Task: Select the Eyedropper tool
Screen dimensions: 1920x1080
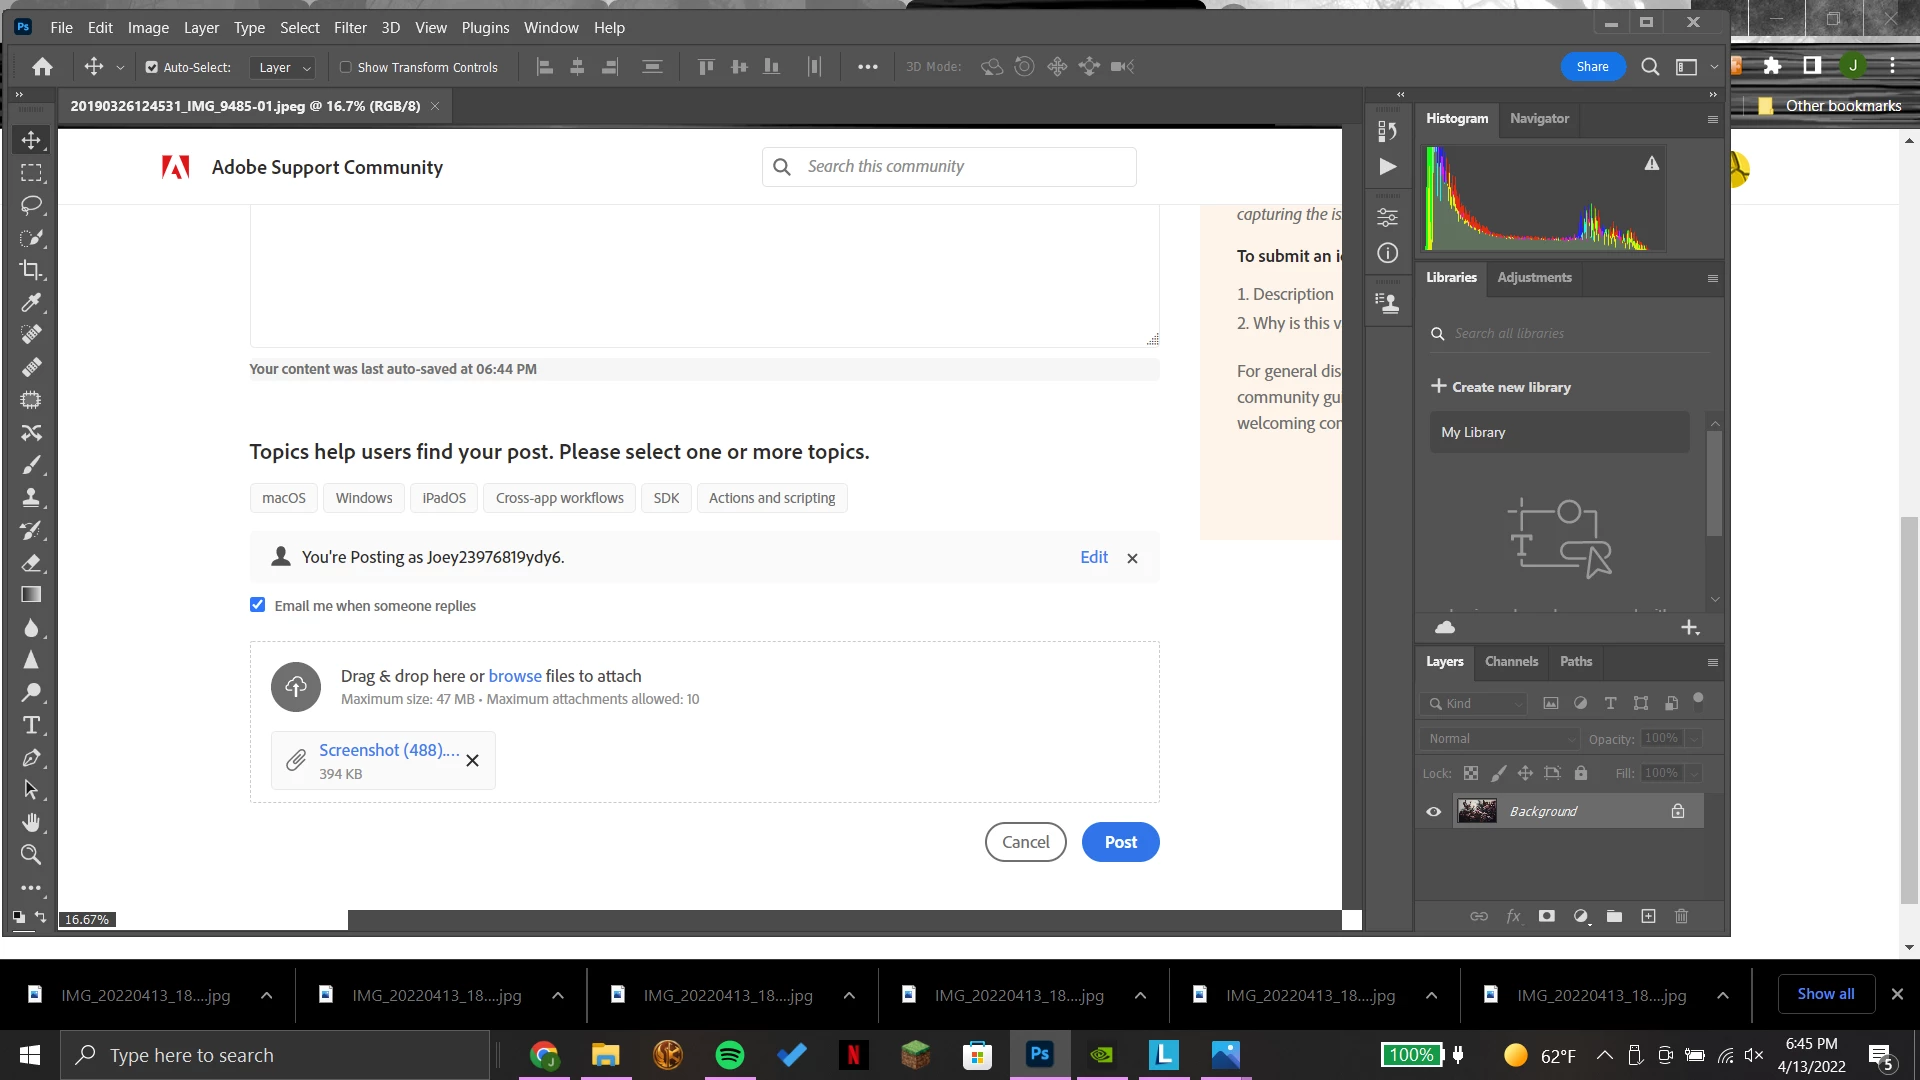Action: tap(31, 302)
